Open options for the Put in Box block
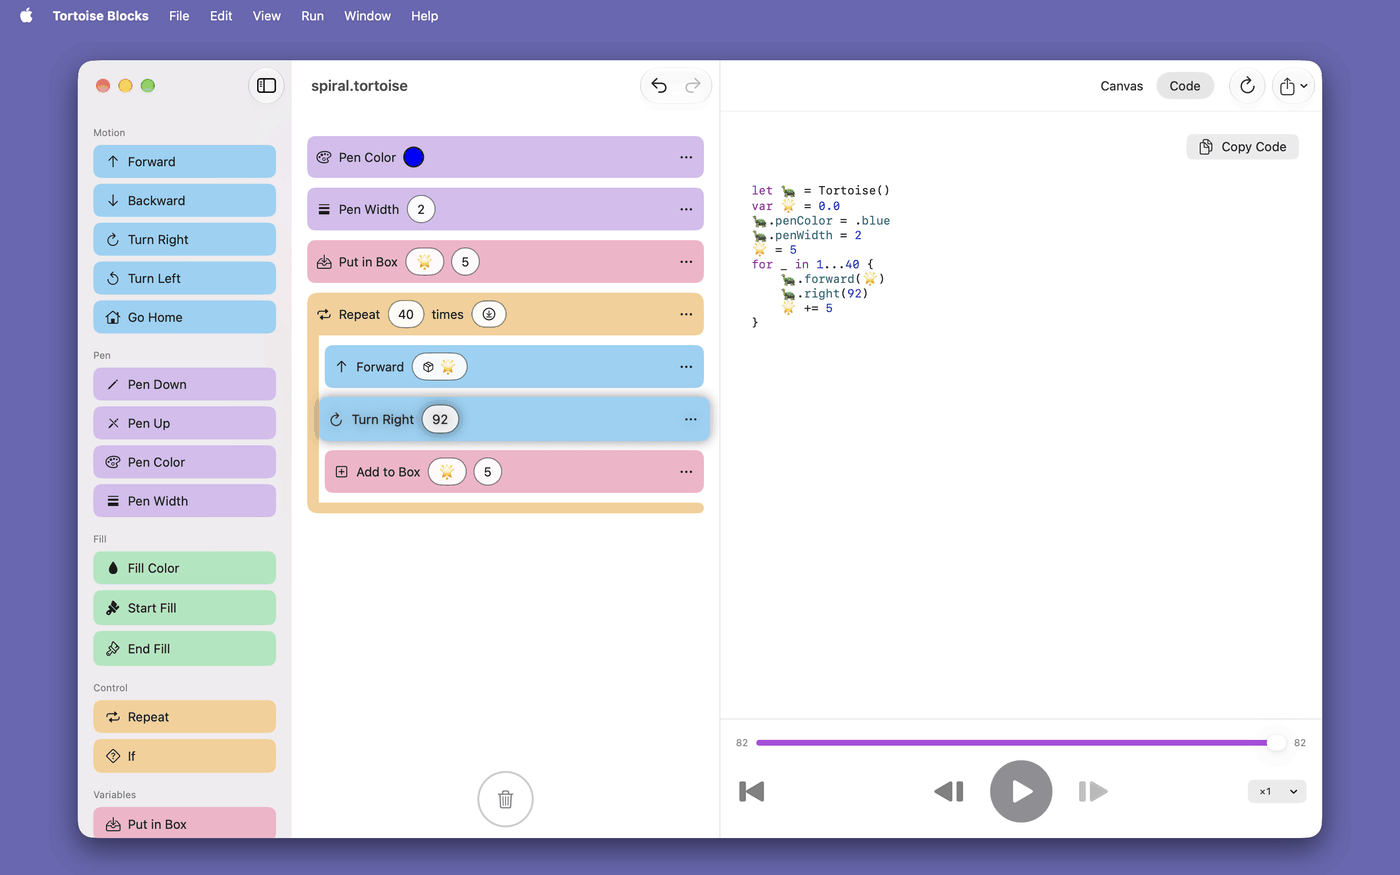The width and height of the screenshot is (1400, 875). (686, 262)
